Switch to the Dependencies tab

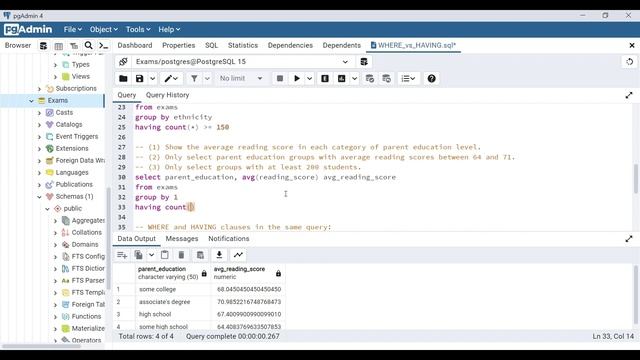coord(290,45)
